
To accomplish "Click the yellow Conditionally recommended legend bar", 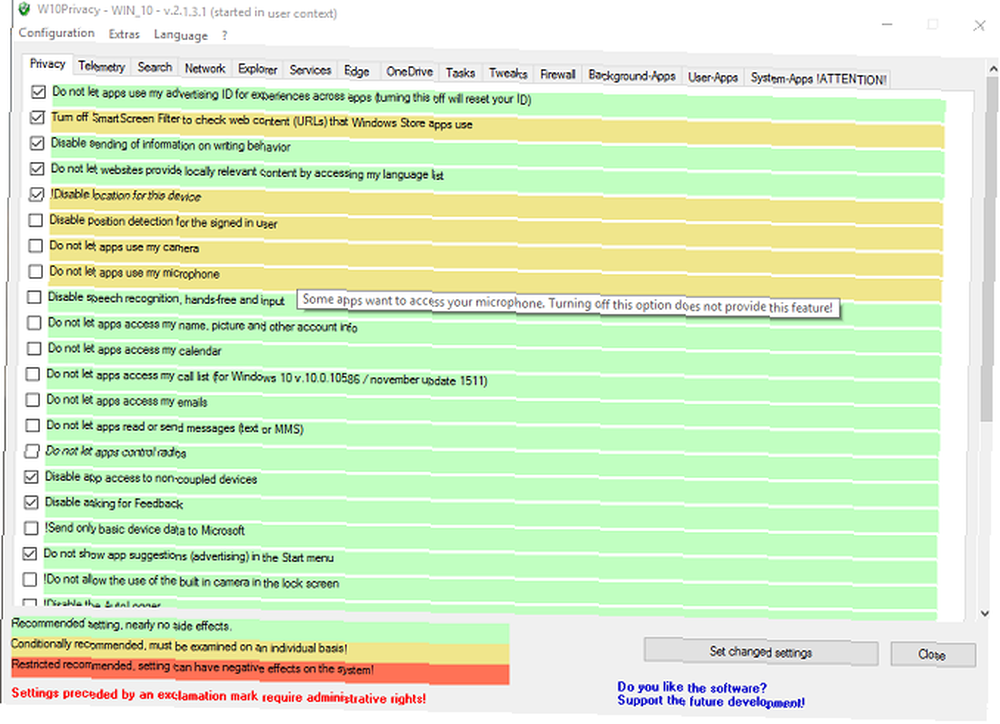I will click(260, 650).
